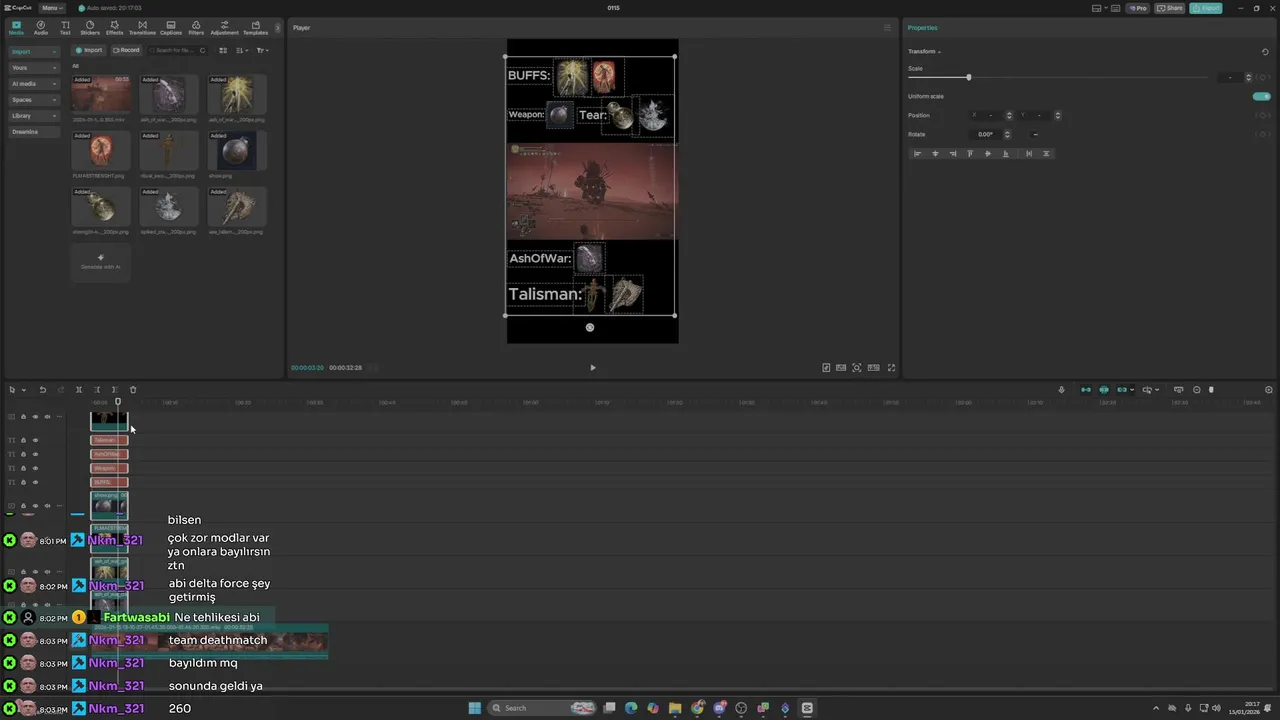The image size is (1280, 720).
Task: Click the Record button
Action: coord(127,50)
